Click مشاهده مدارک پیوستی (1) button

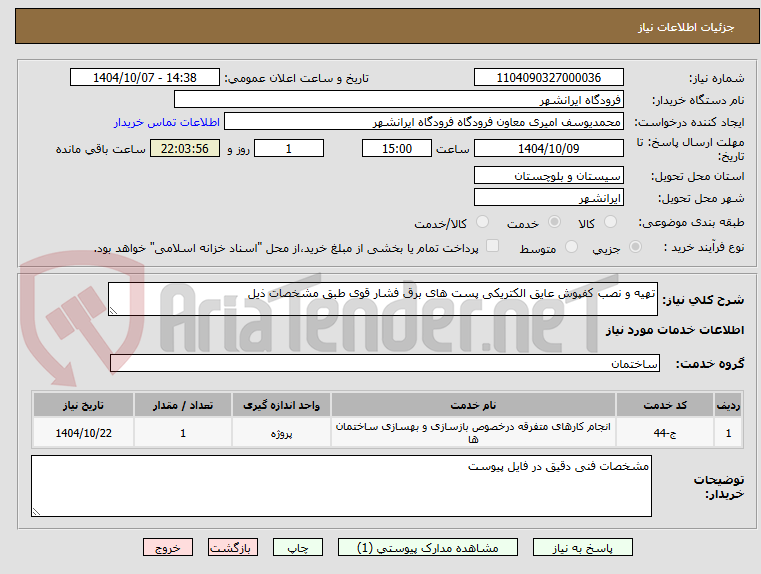tap(428, 547)
